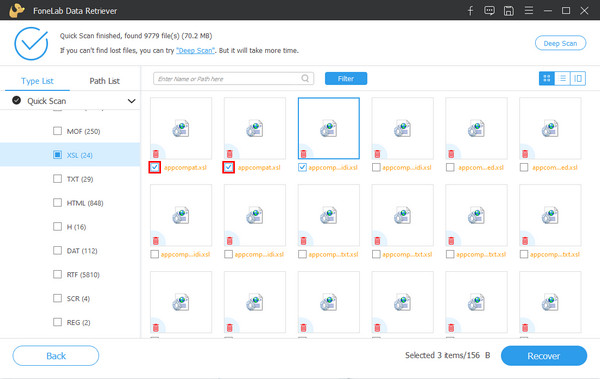This screenshot has height=379, width=600.
Task: Open the hamburger menu icon
Action: click(x=529, y=10)
